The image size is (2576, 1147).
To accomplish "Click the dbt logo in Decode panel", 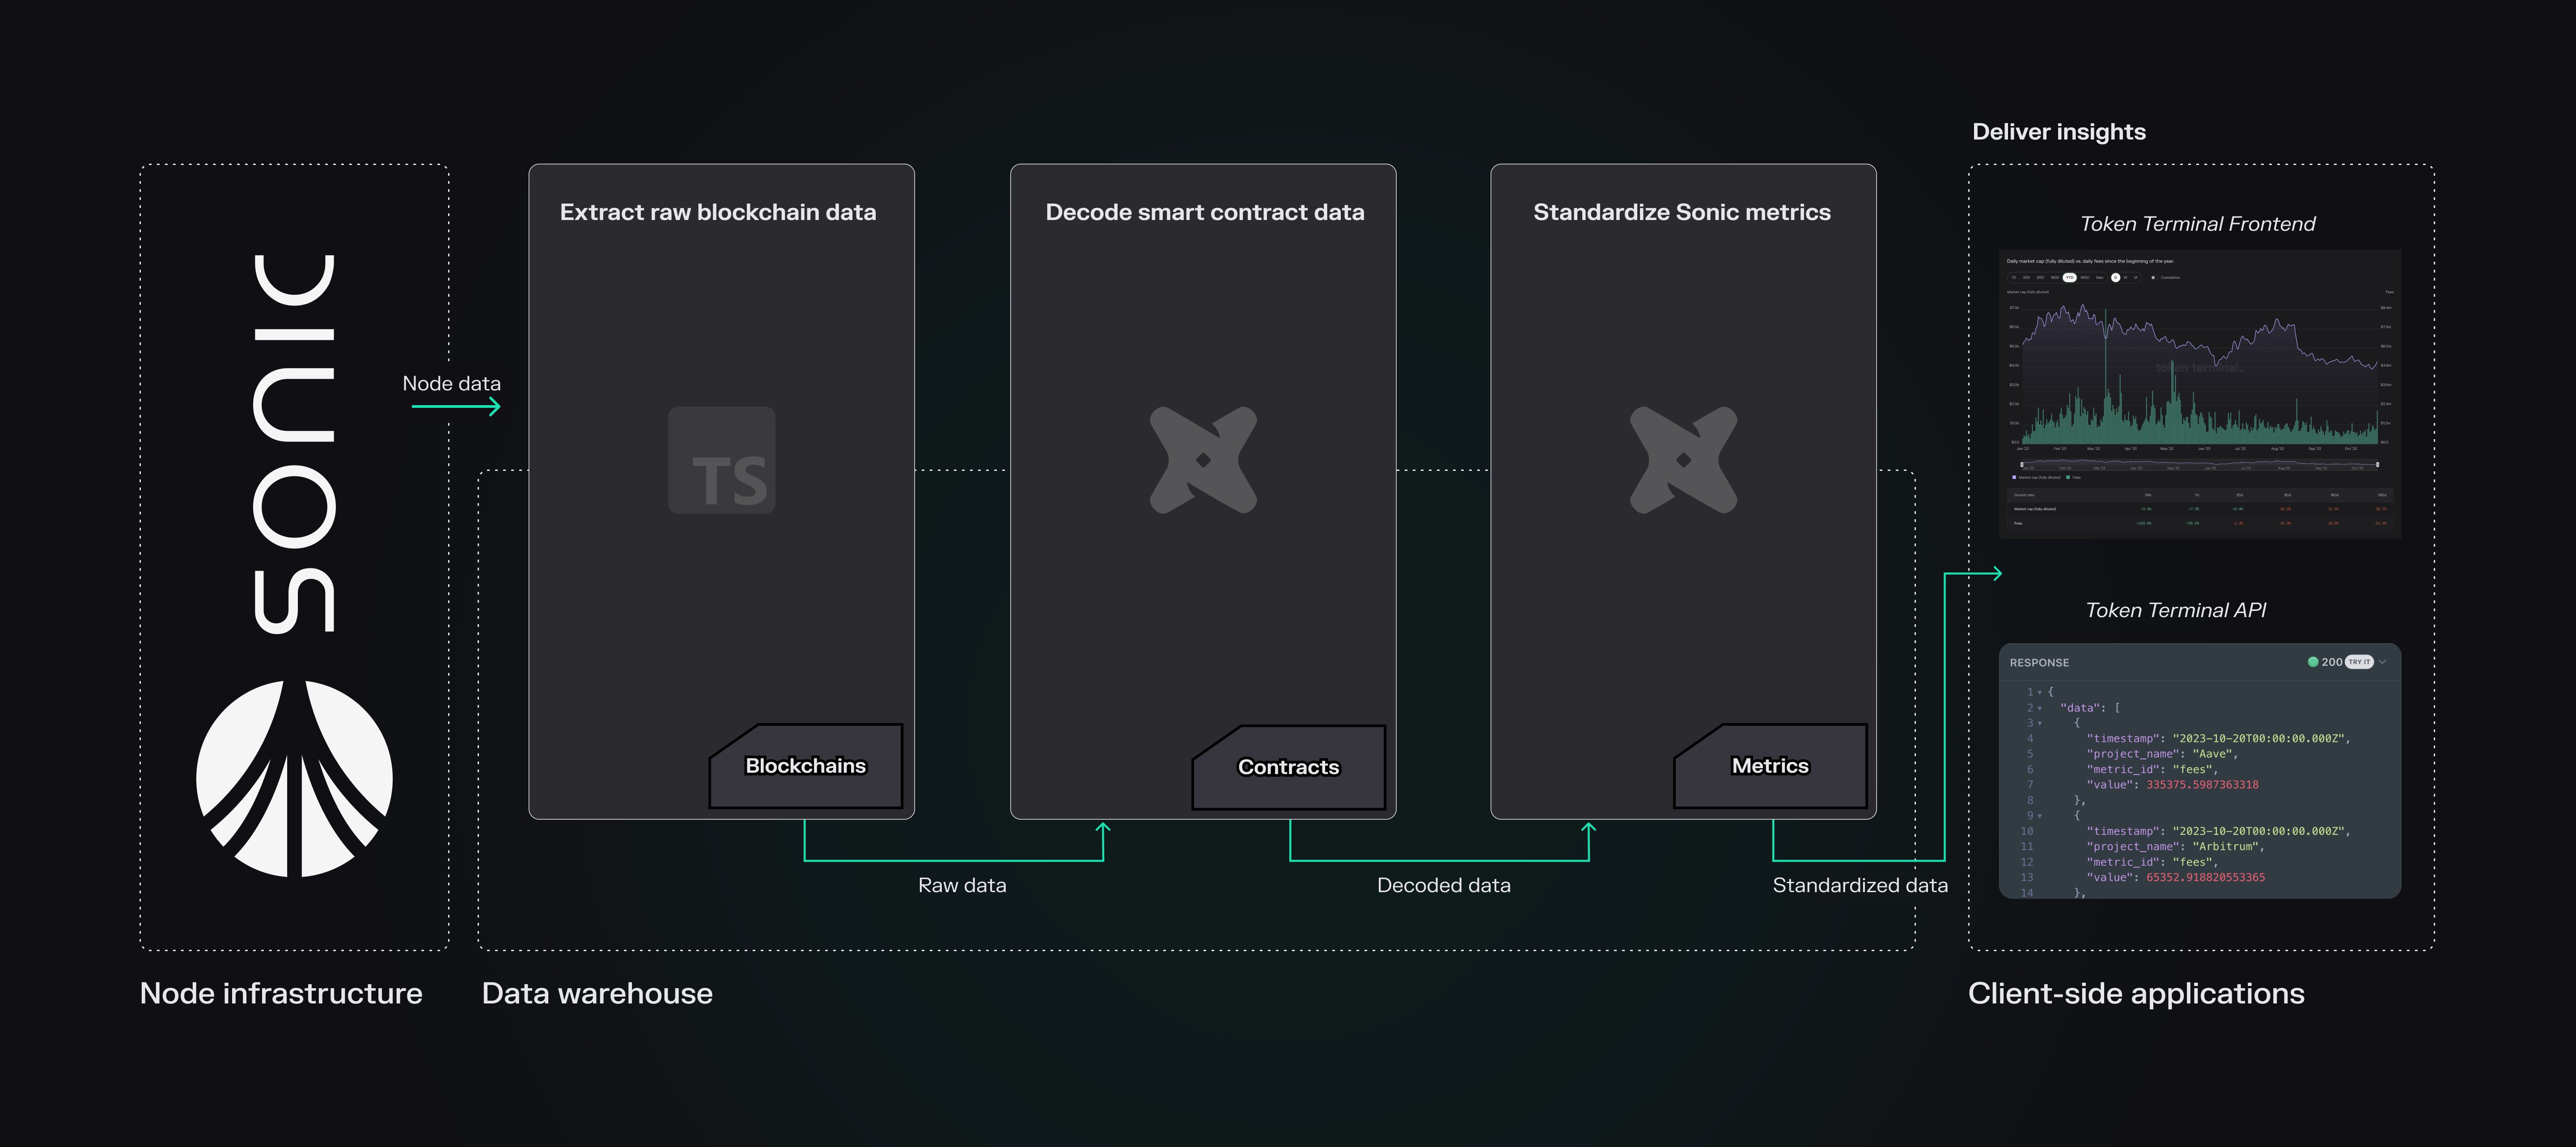I will click(1203, 460).
